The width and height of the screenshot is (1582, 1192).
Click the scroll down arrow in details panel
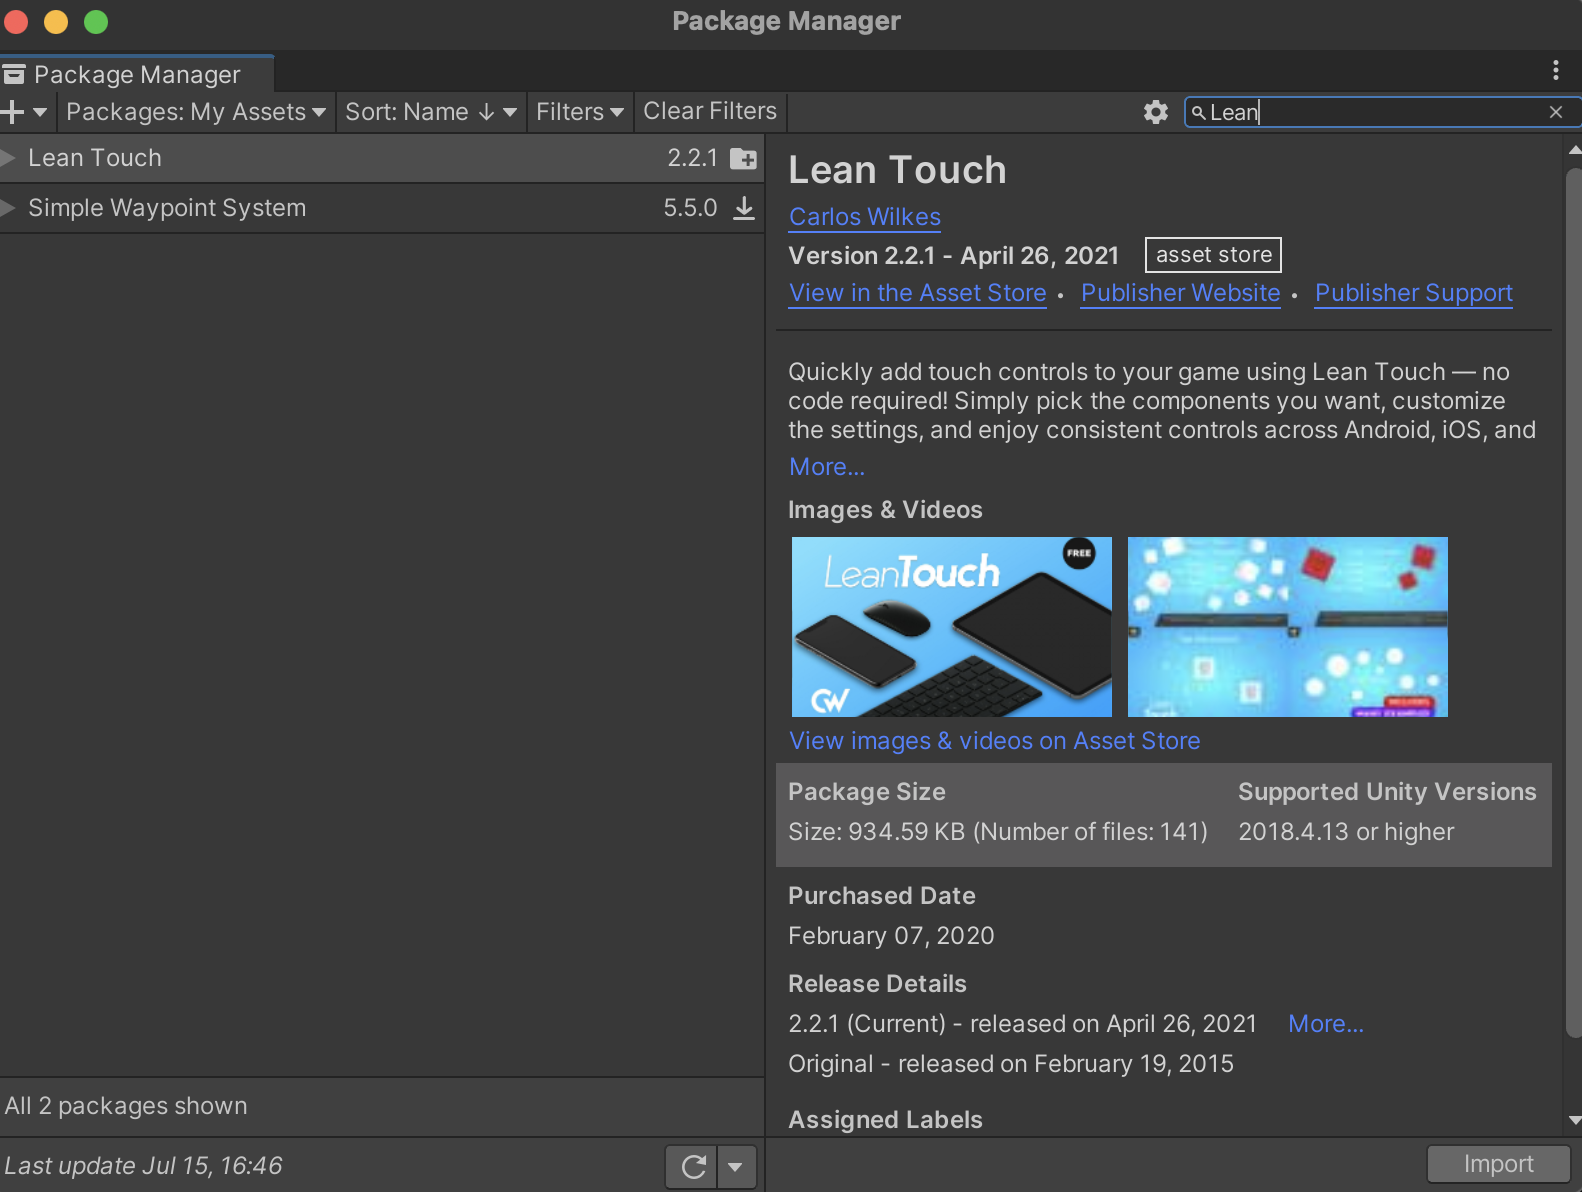(x=1575, y=1121)
